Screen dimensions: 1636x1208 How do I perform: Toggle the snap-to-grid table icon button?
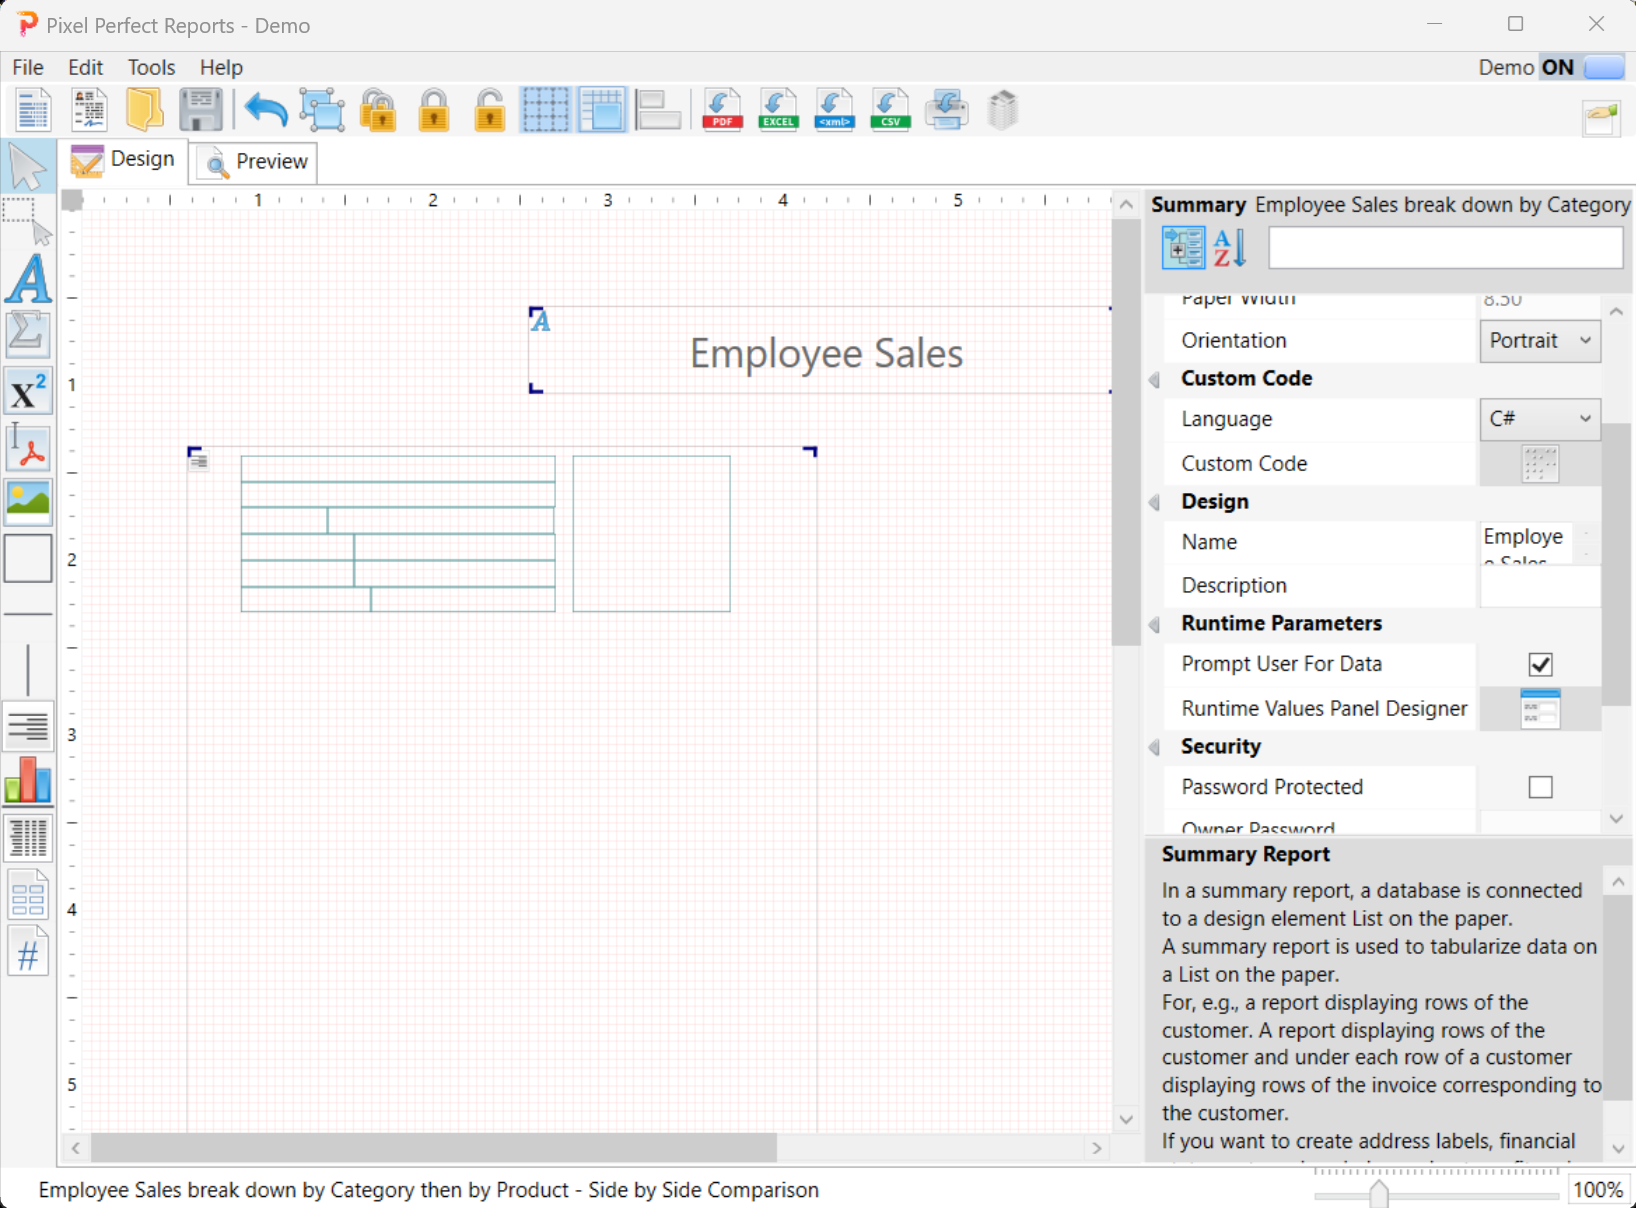[x=602, y=110]
